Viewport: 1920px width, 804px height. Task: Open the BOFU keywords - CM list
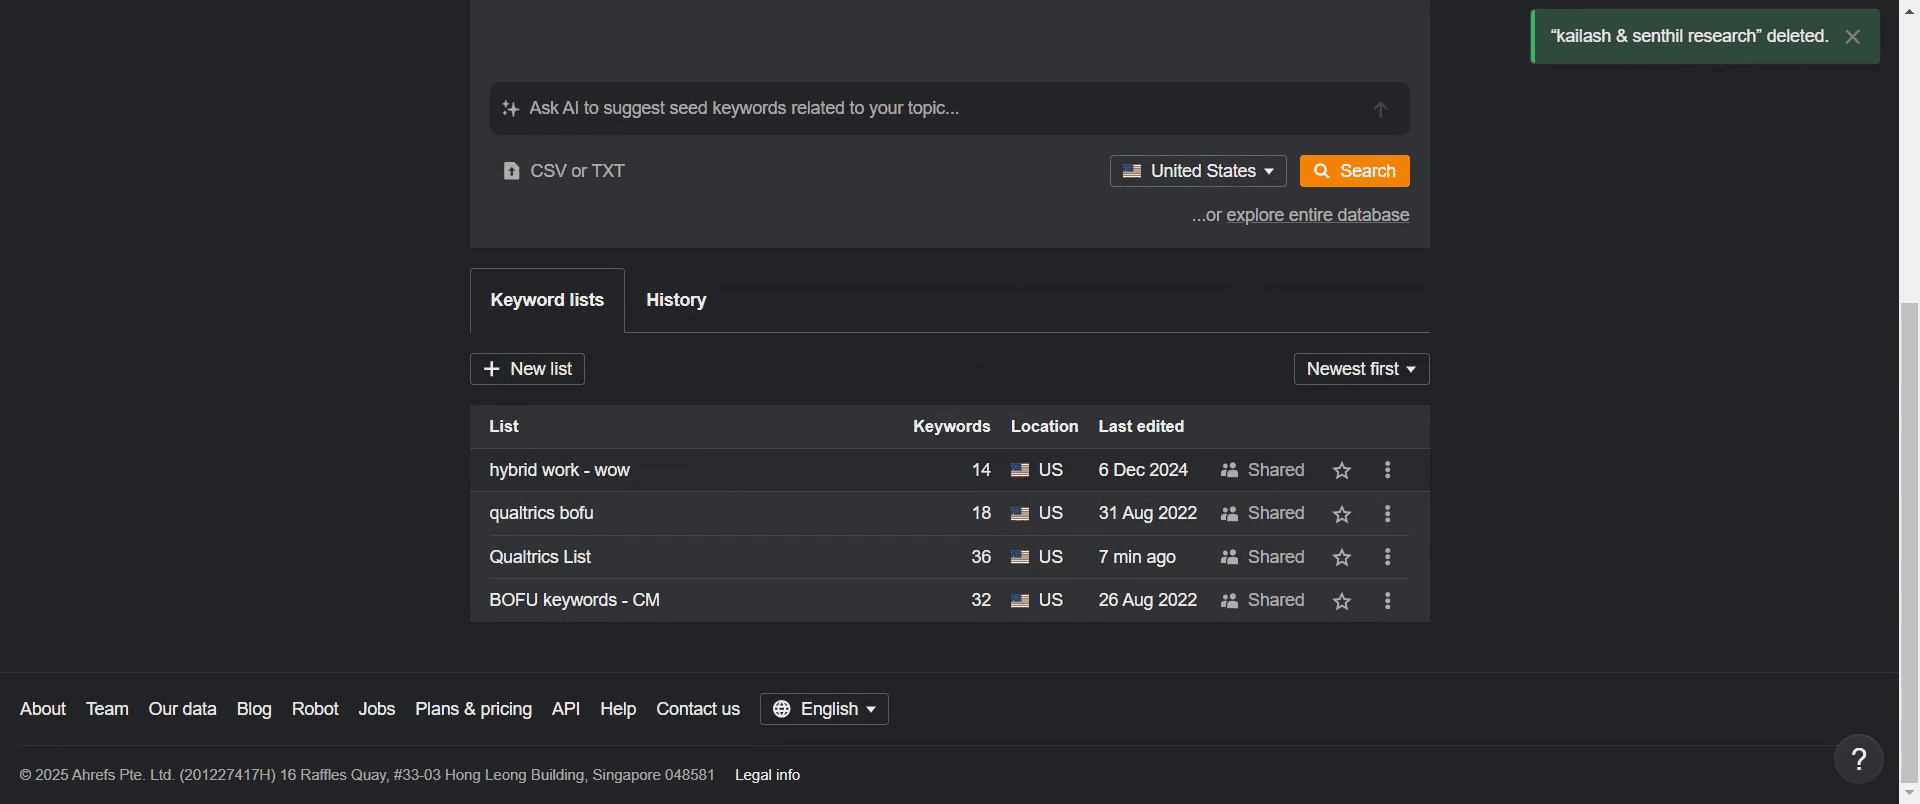click(x=574, y=600)
